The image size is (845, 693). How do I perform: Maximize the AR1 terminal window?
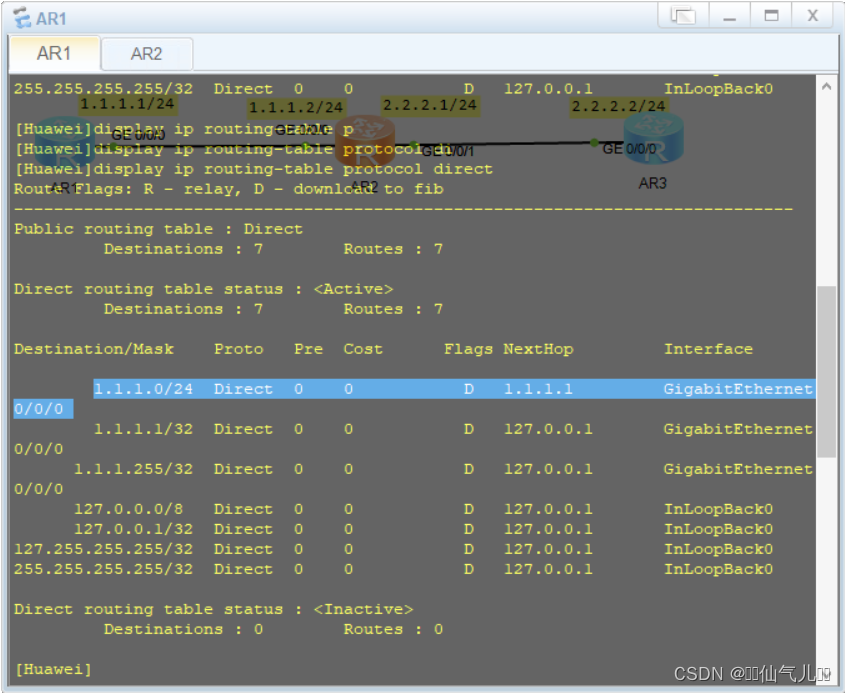pyautogui.click(x=771, y=16)
